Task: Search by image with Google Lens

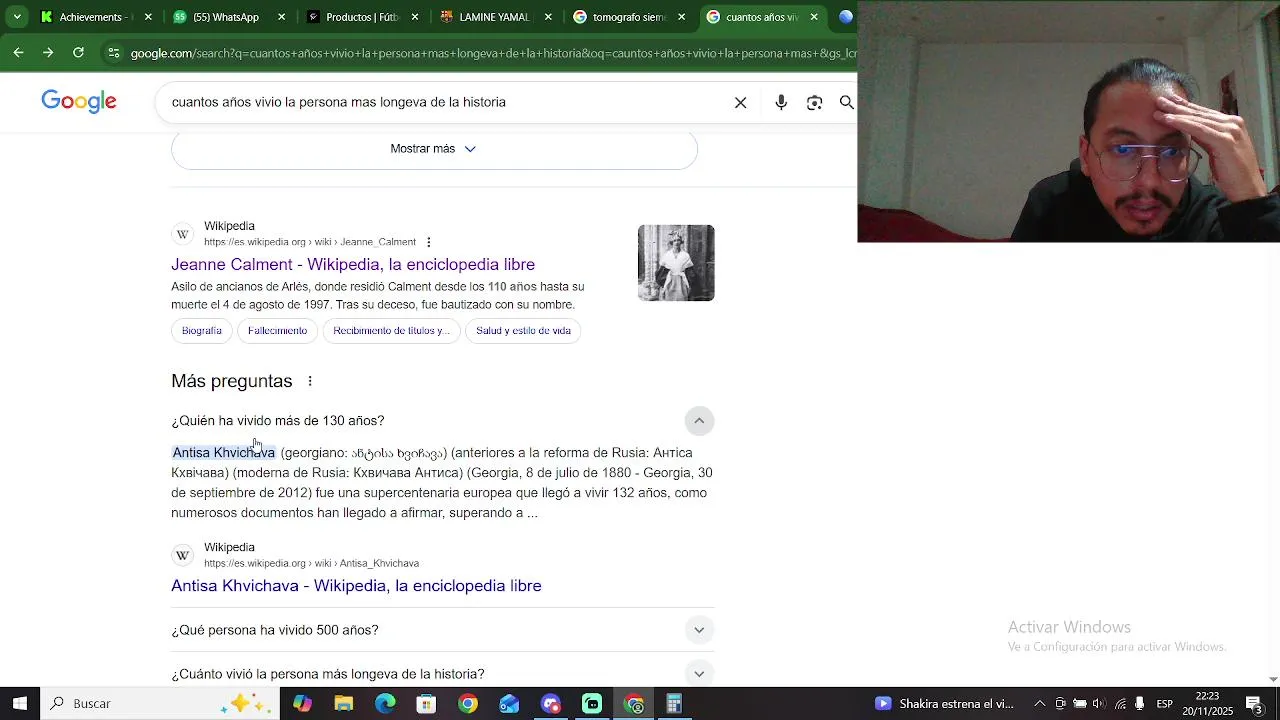Action: pyautogui.click(x=814, y=102)
